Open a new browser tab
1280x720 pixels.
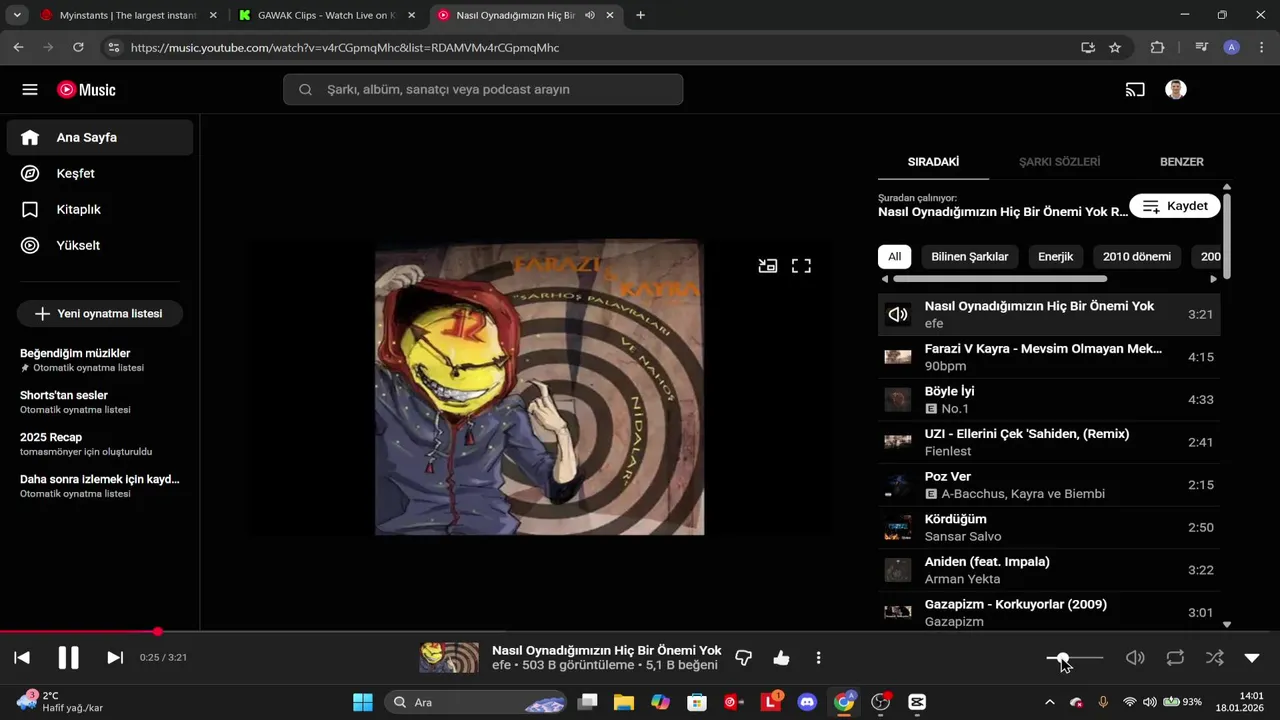click(640, 15)
